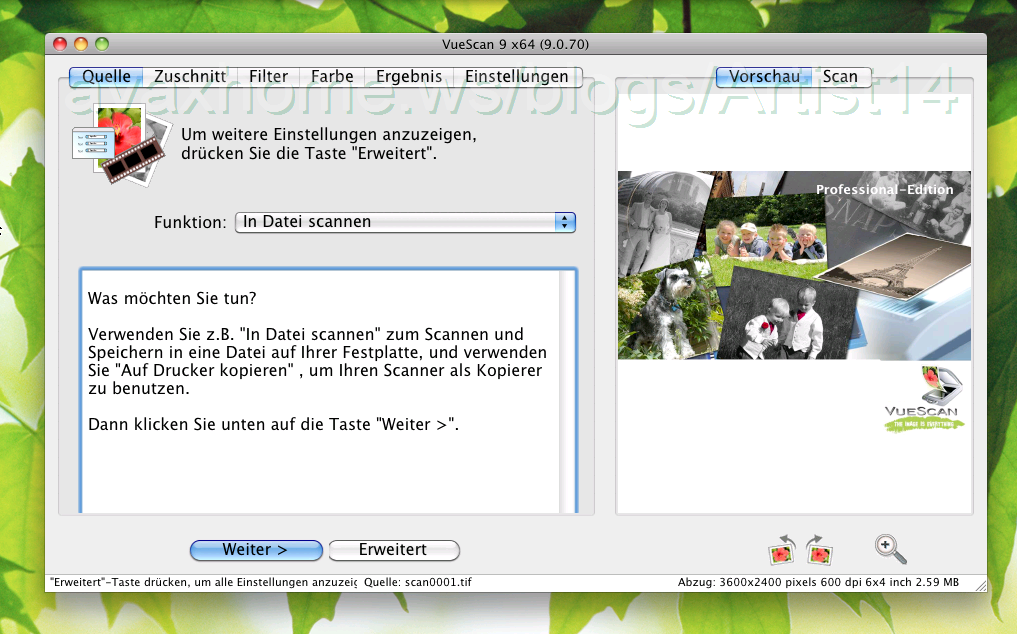The image size is (1017, 634).
Task: Click the window resize grip corner
Action: [x=980, y=585]
